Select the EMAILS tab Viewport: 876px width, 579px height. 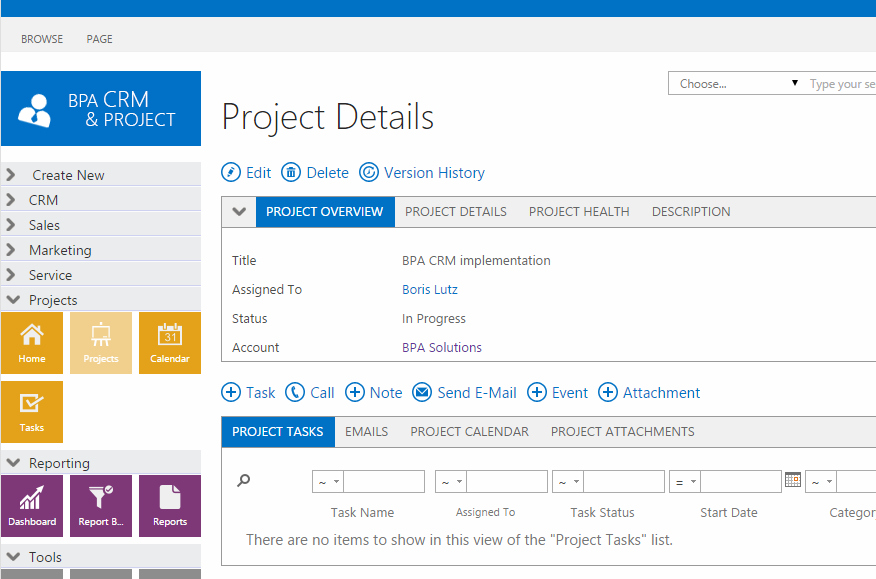(x=366, y=431)
